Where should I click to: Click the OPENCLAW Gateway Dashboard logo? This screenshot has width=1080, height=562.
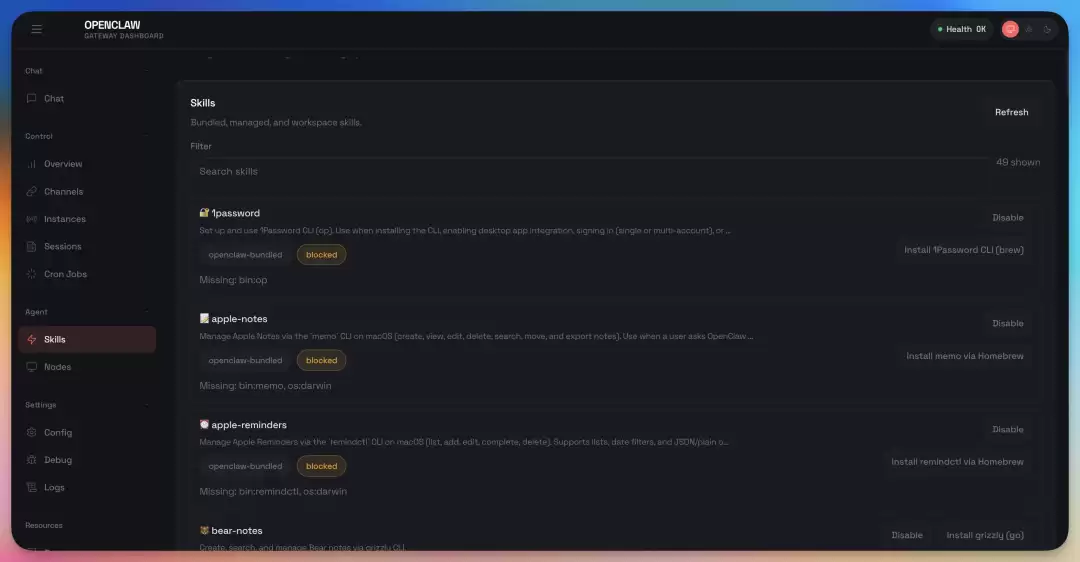point(123,29)
